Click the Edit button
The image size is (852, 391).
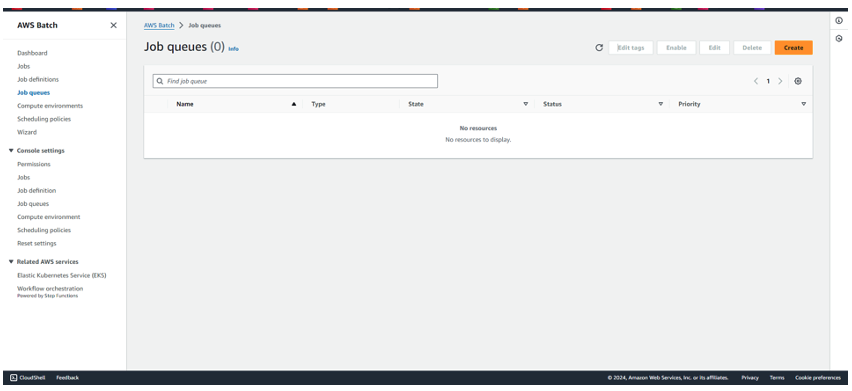(715, 48)
